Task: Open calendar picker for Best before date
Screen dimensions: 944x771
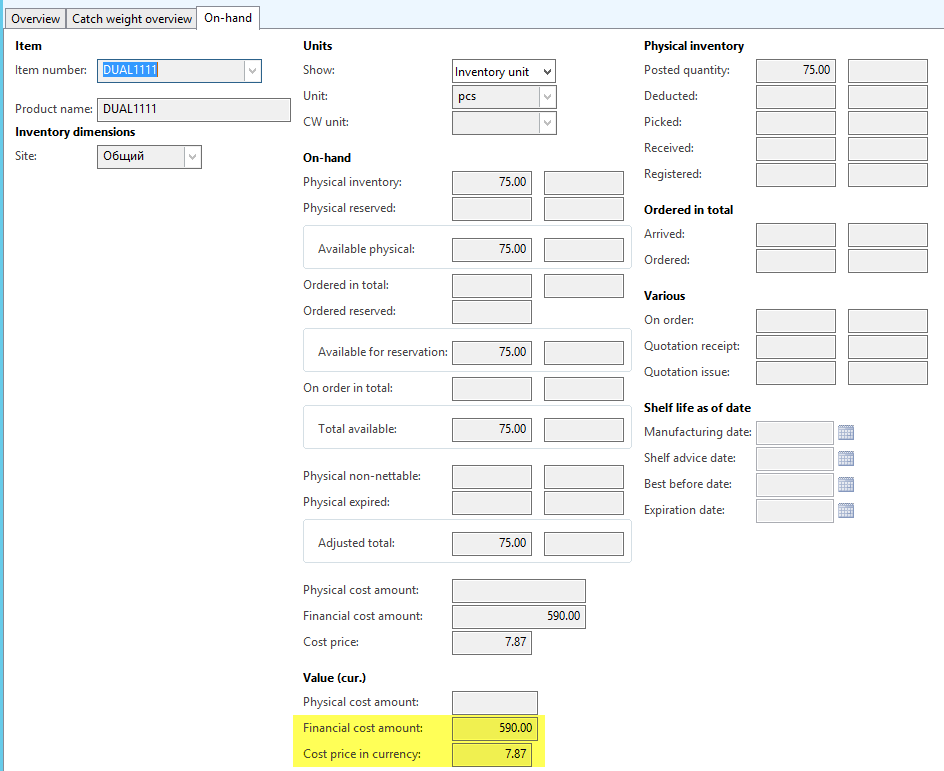Action: [846, 485]
